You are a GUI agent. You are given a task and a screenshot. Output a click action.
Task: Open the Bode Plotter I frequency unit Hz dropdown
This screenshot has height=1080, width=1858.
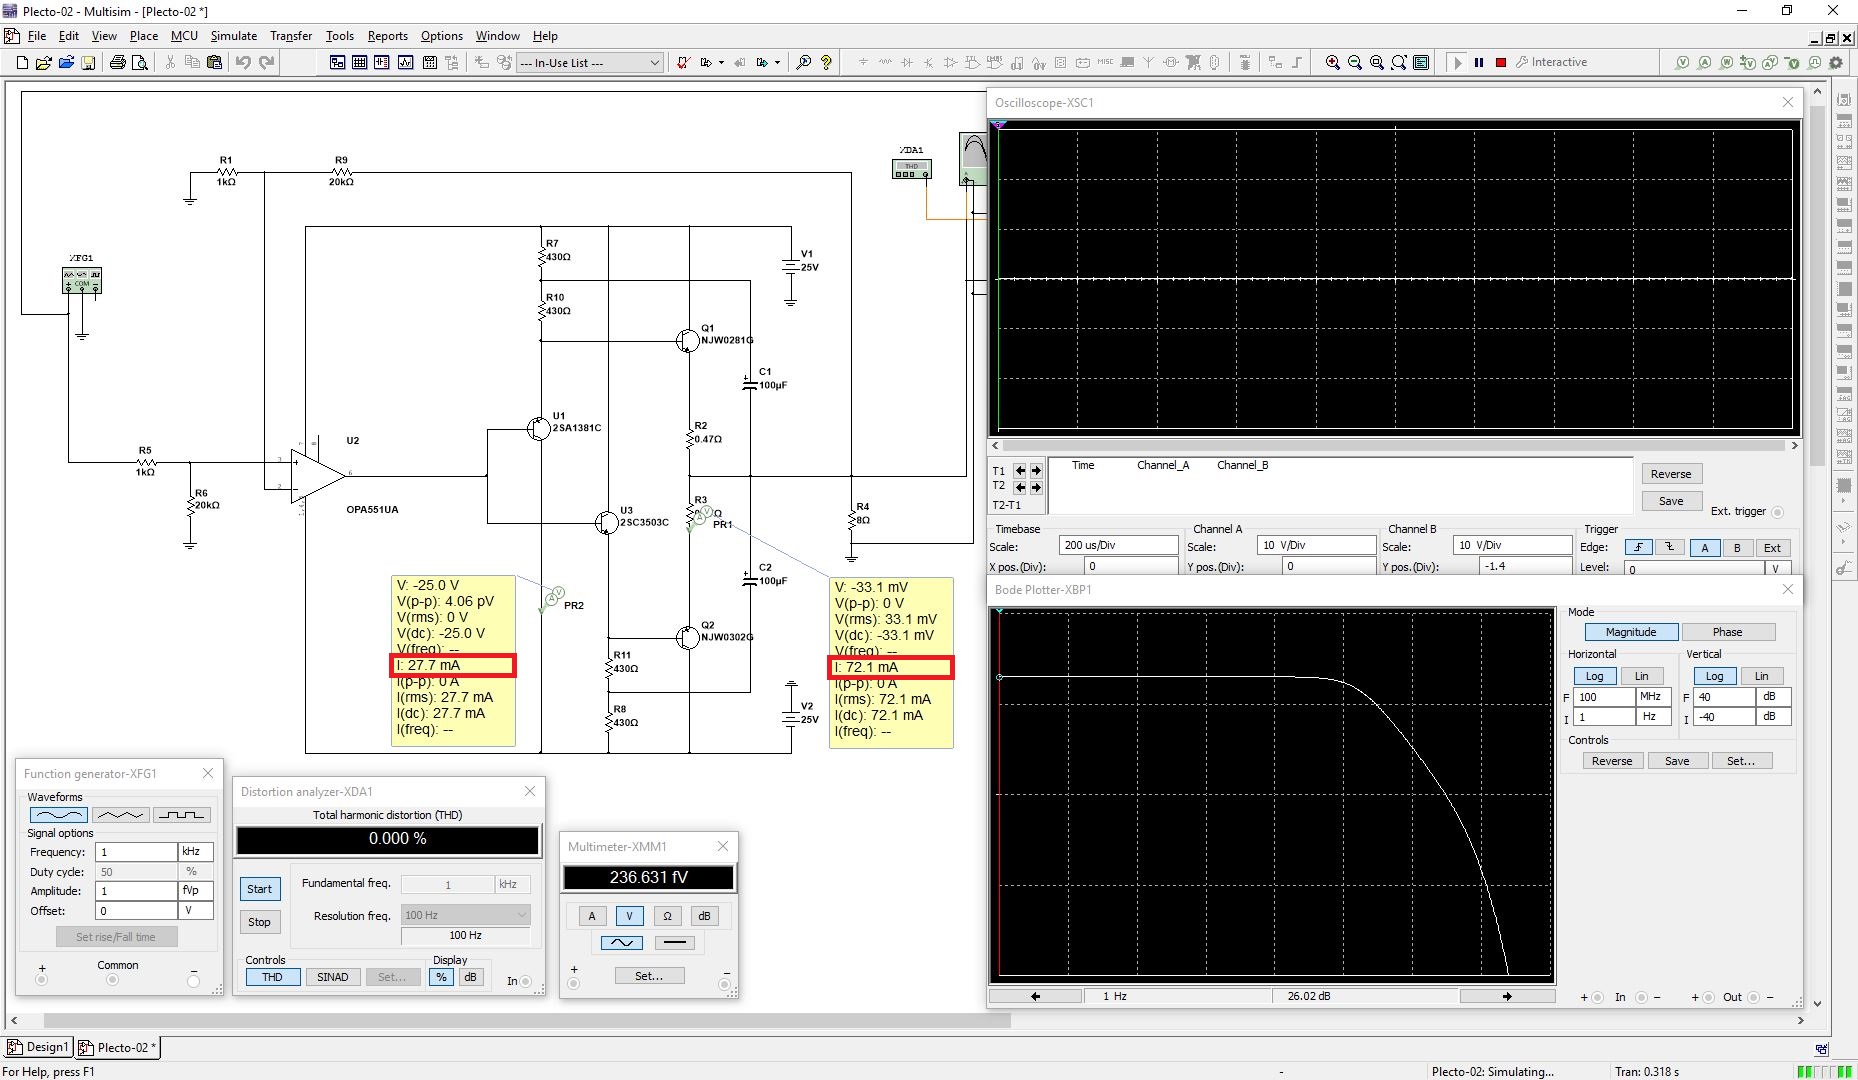[x=1653, y=717]
